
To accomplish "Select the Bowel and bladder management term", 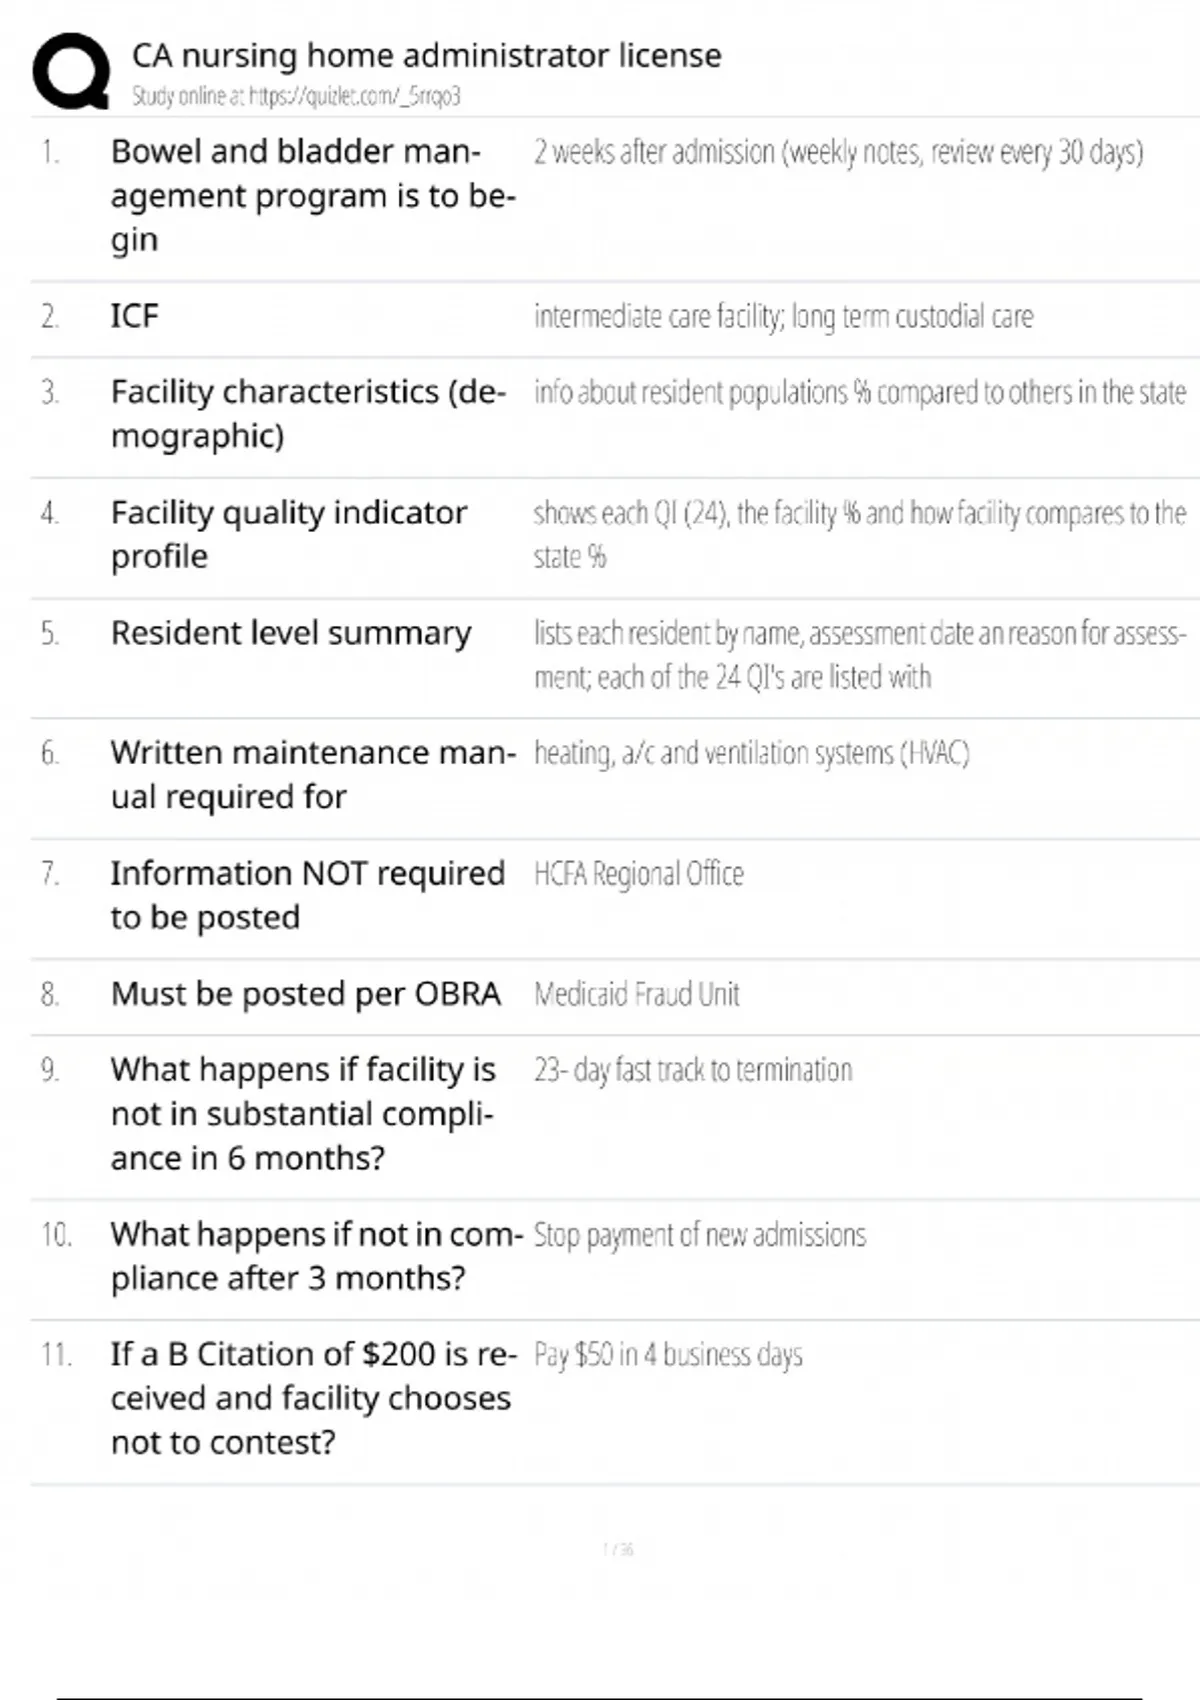I will click(x=312, y=195).
